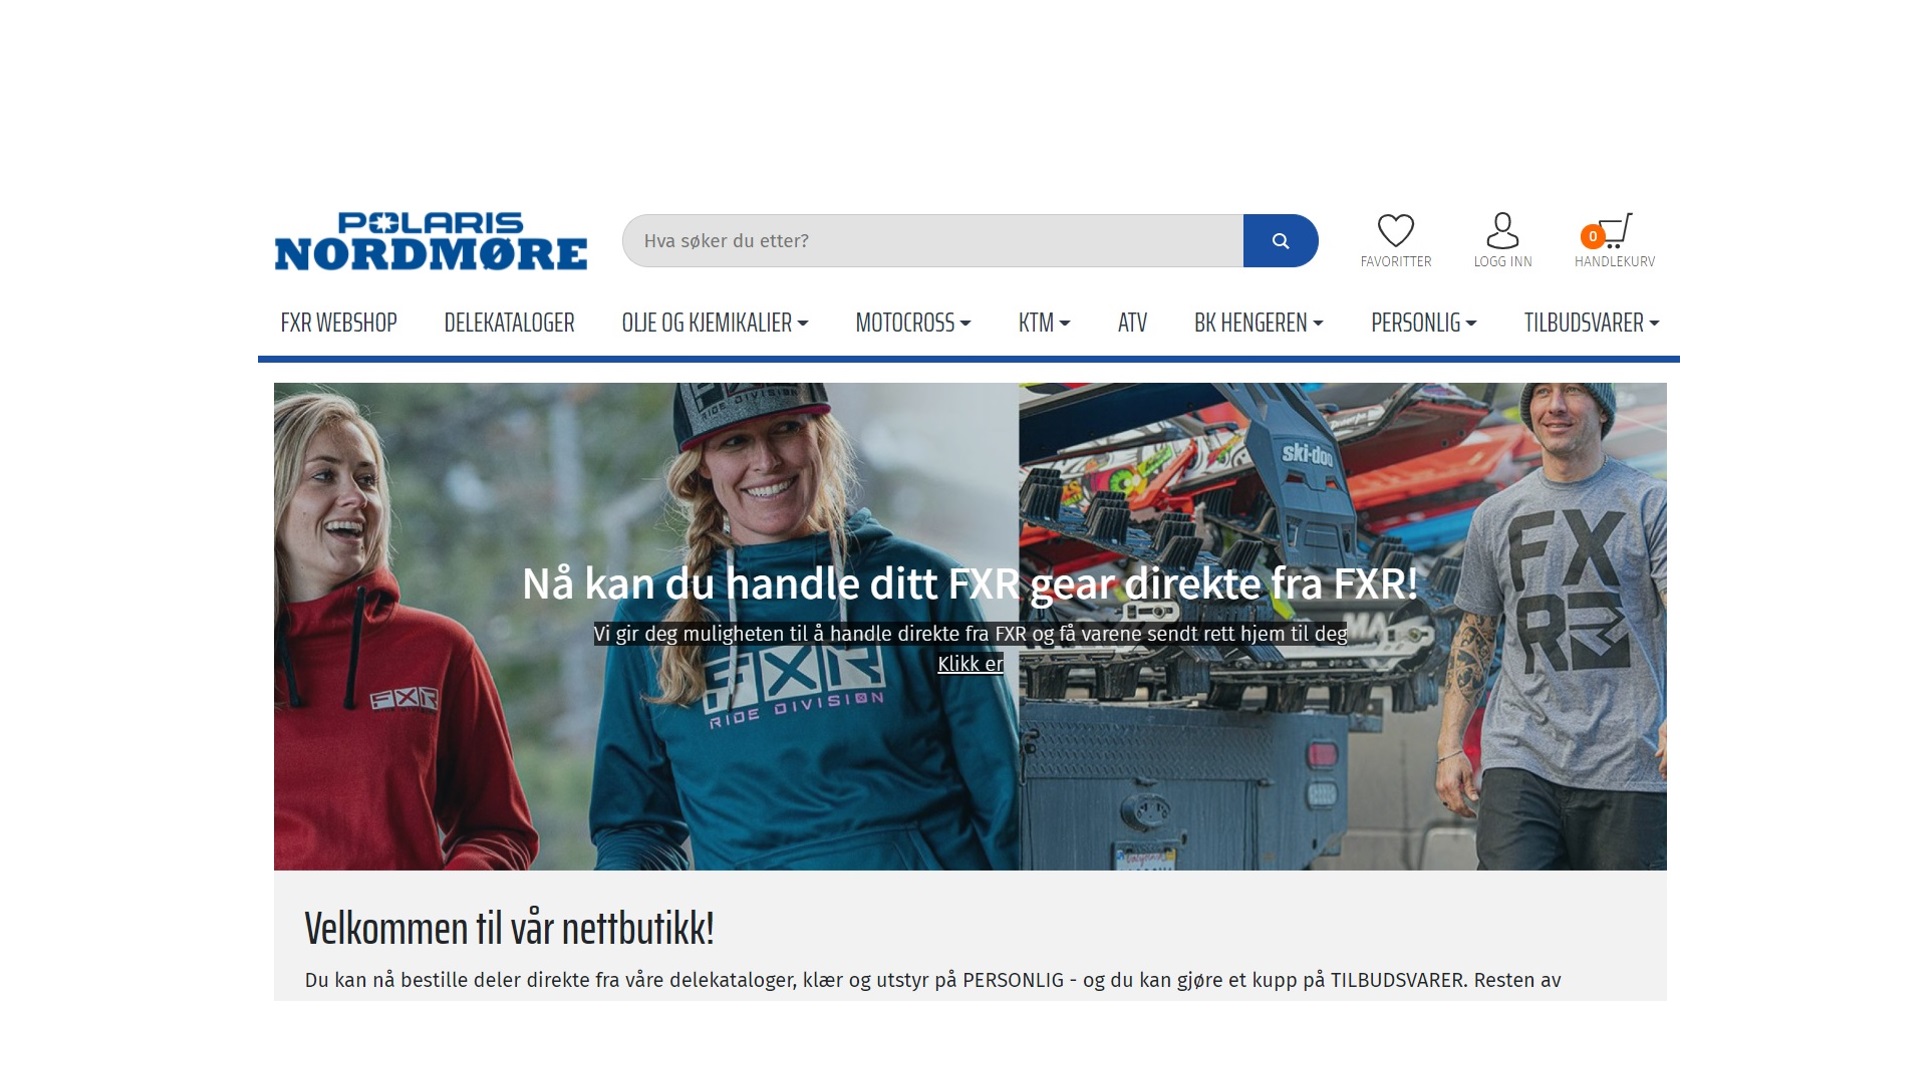The width and height of the screenshot is (1920, 1080).
Task: Click the blue magnifier search button
Action: [1280, 241]
